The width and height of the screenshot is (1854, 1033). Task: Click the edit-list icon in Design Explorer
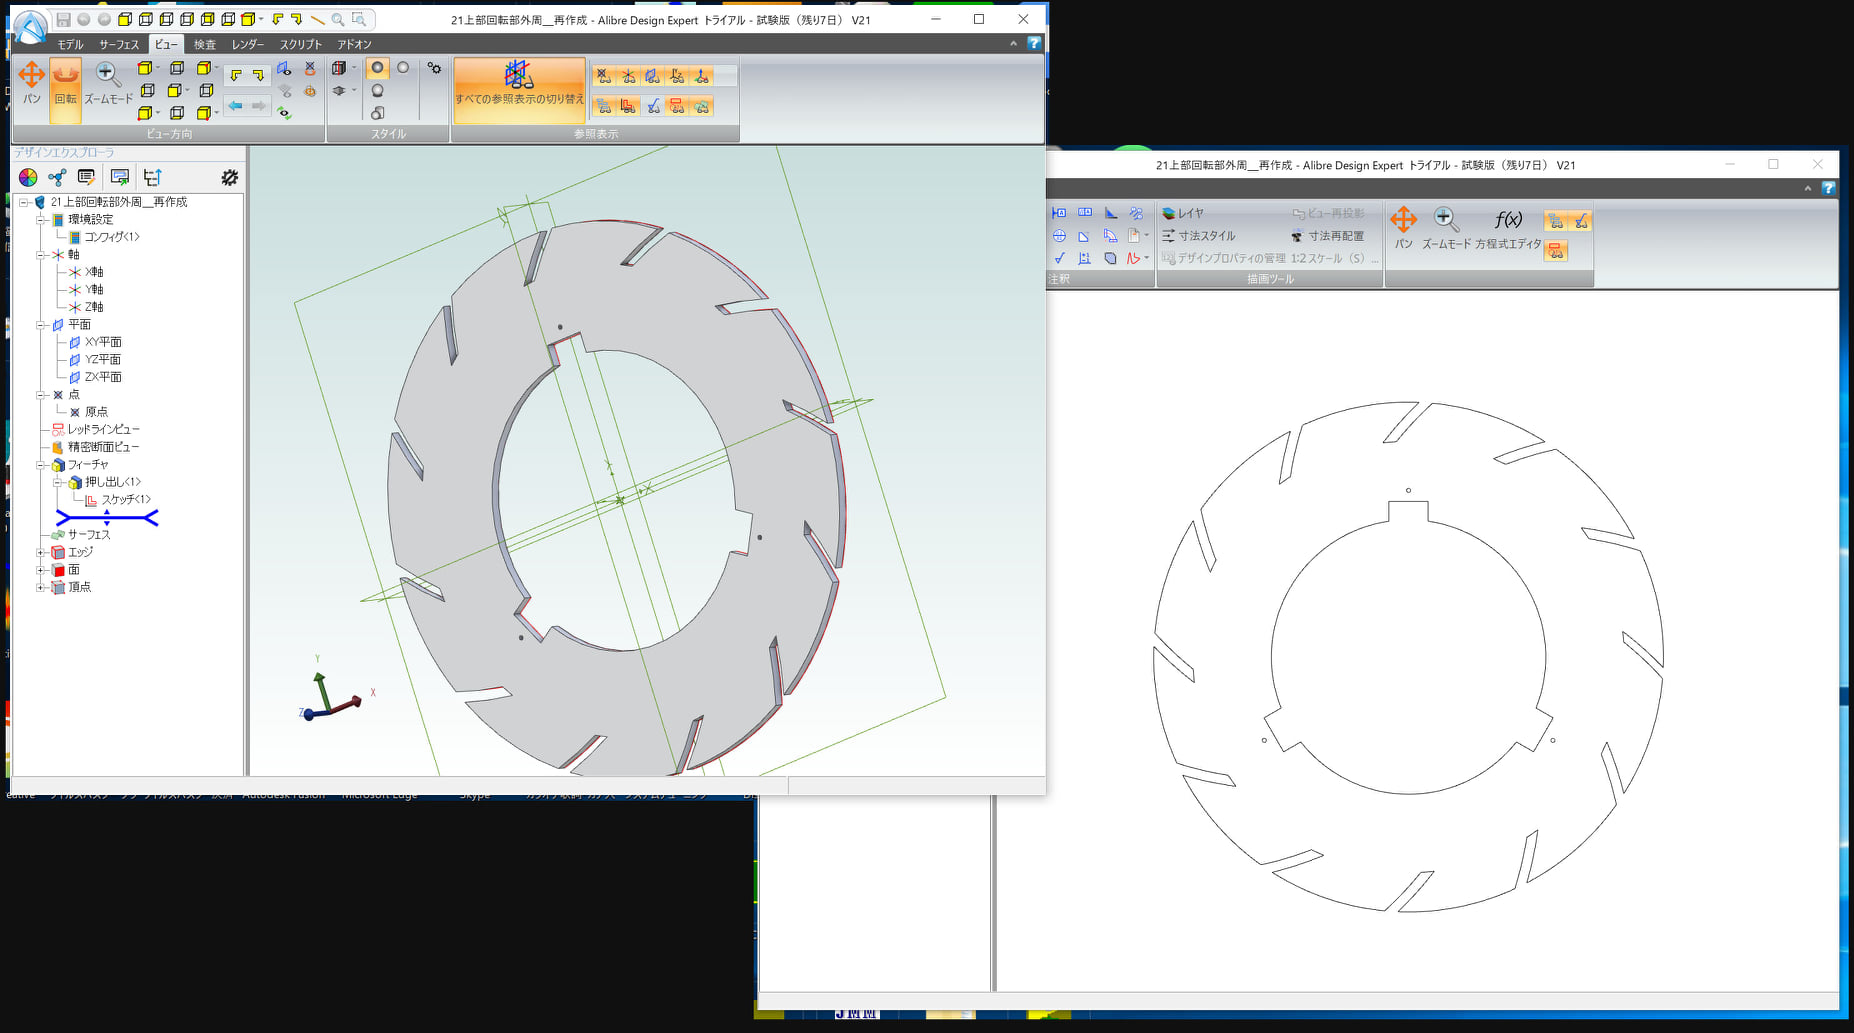point(87,177)
